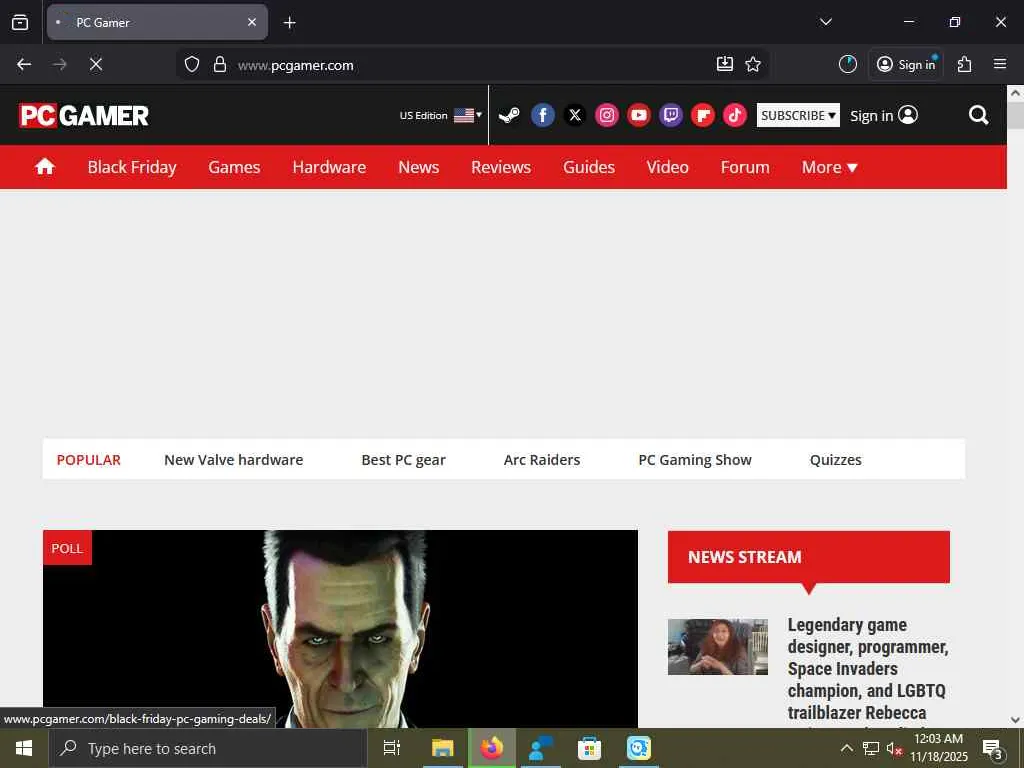Expand the More navigation menu
This screenshot has width=1024, height=768.
click(x=829, y=167)
